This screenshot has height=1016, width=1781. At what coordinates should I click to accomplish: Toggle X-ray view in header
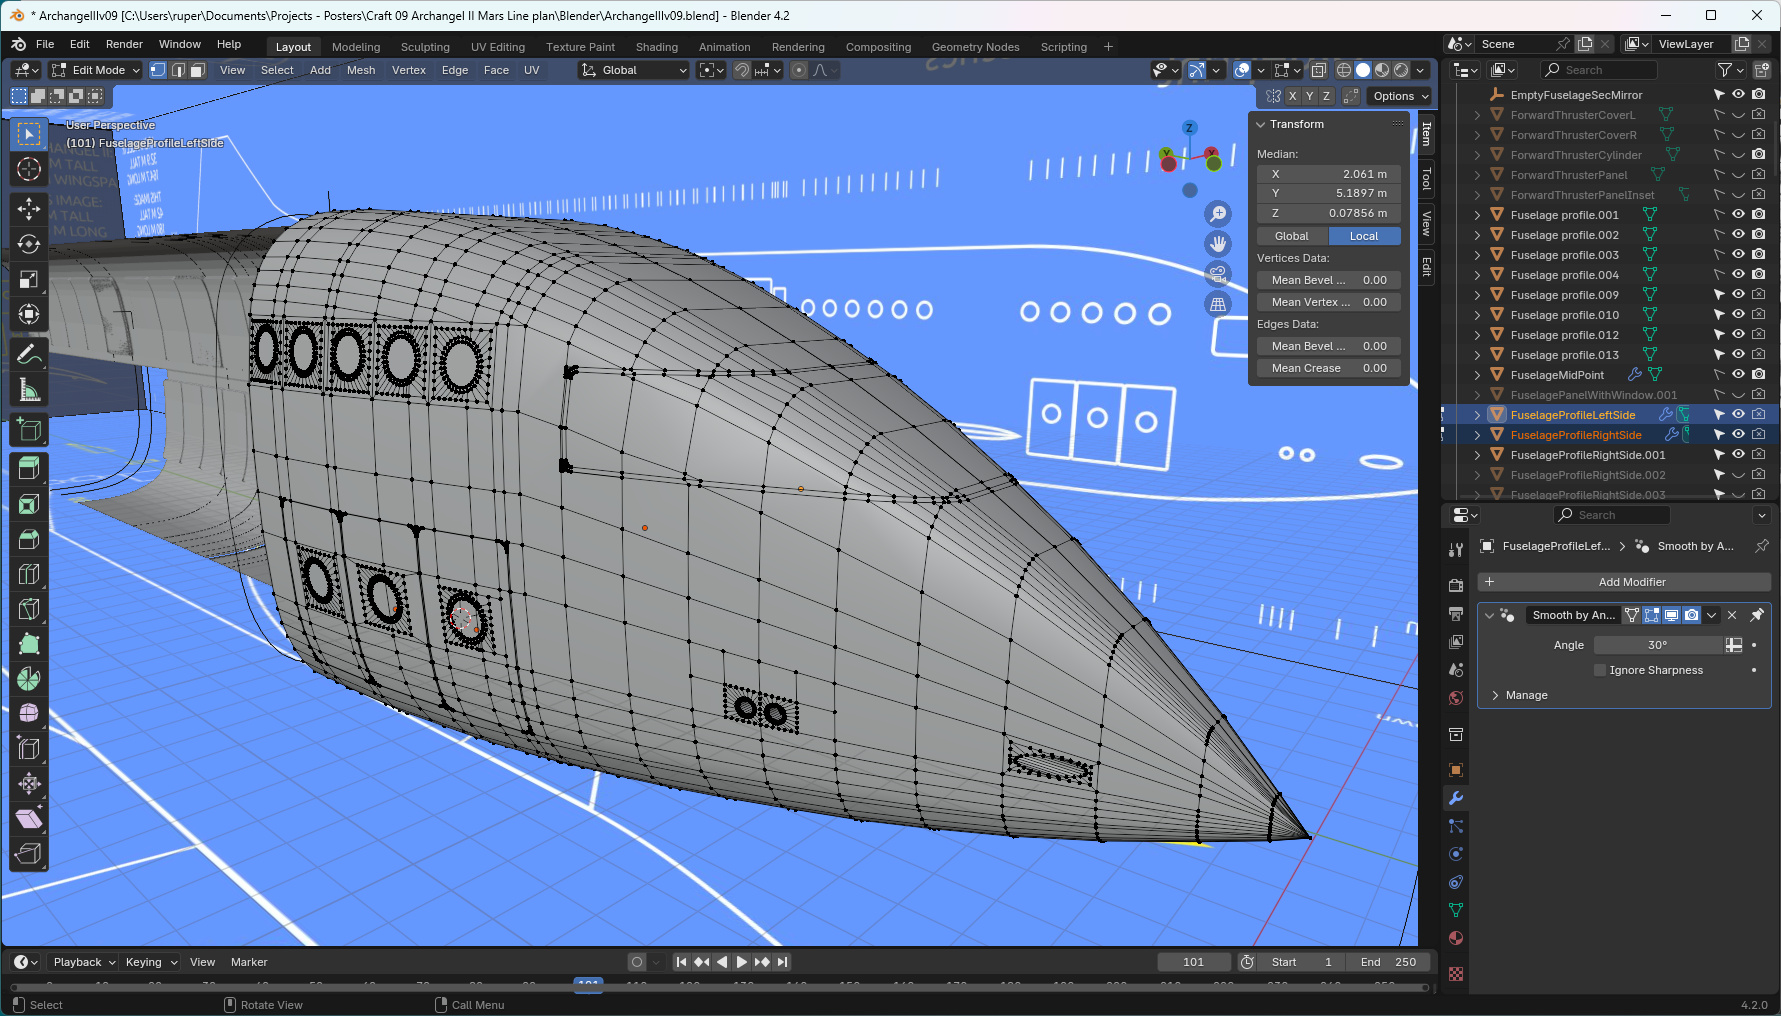[x=1319, y=70]
